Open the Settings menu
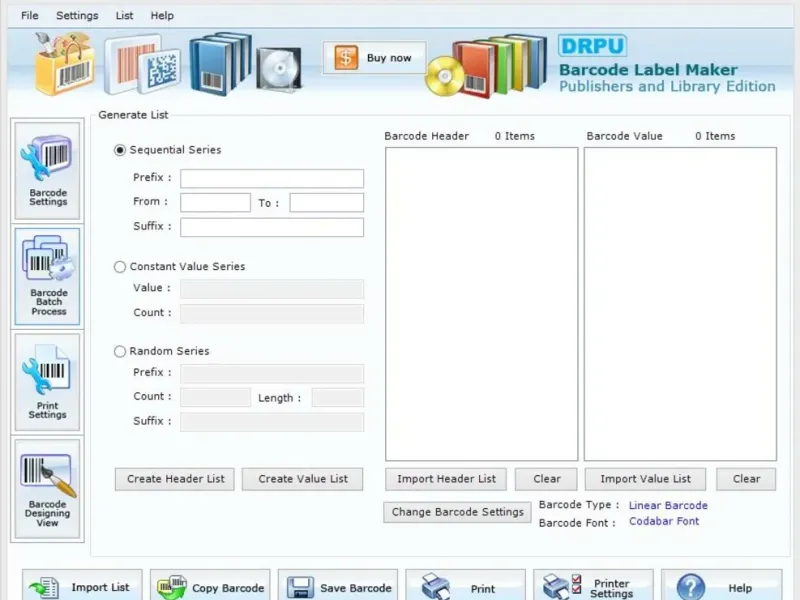The image size is (800, 600). pos(77,16)
